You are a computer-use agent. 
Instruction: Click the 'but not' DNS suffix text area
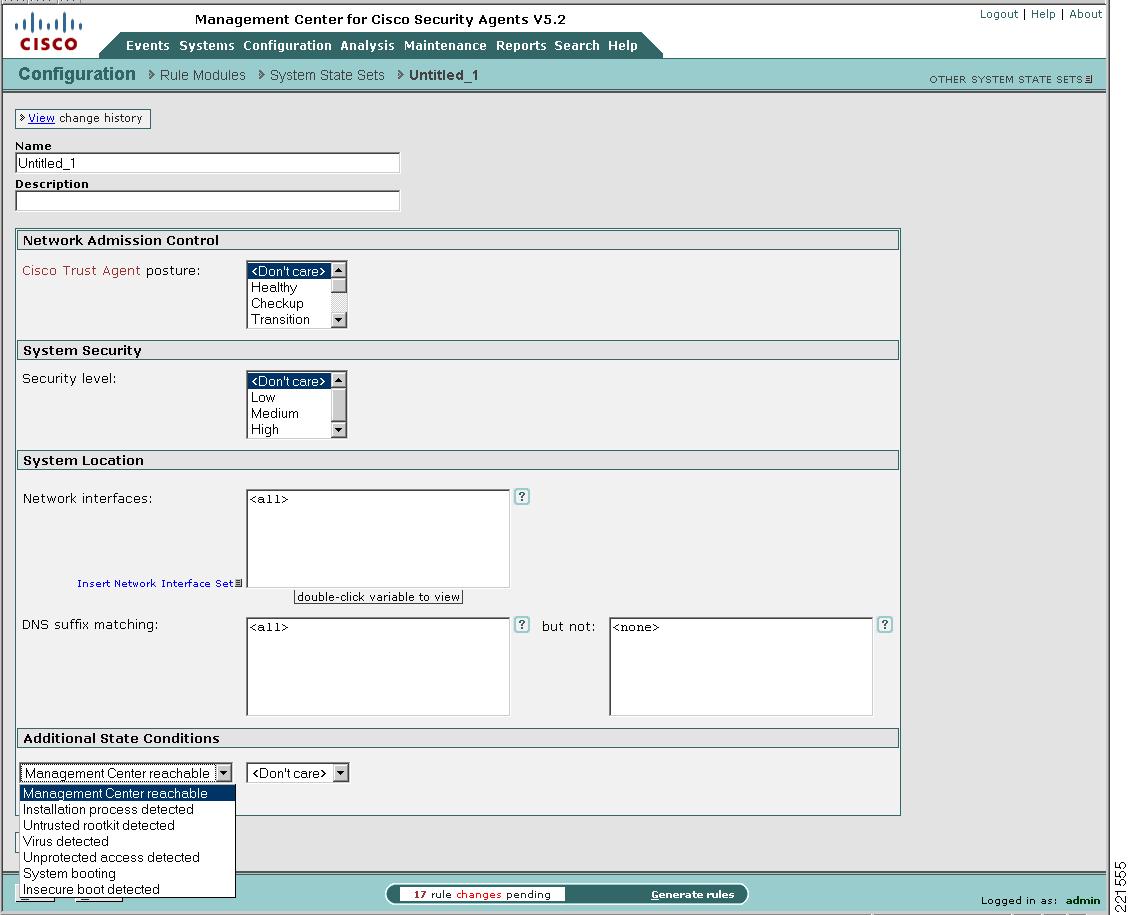[x=741, y=667]
